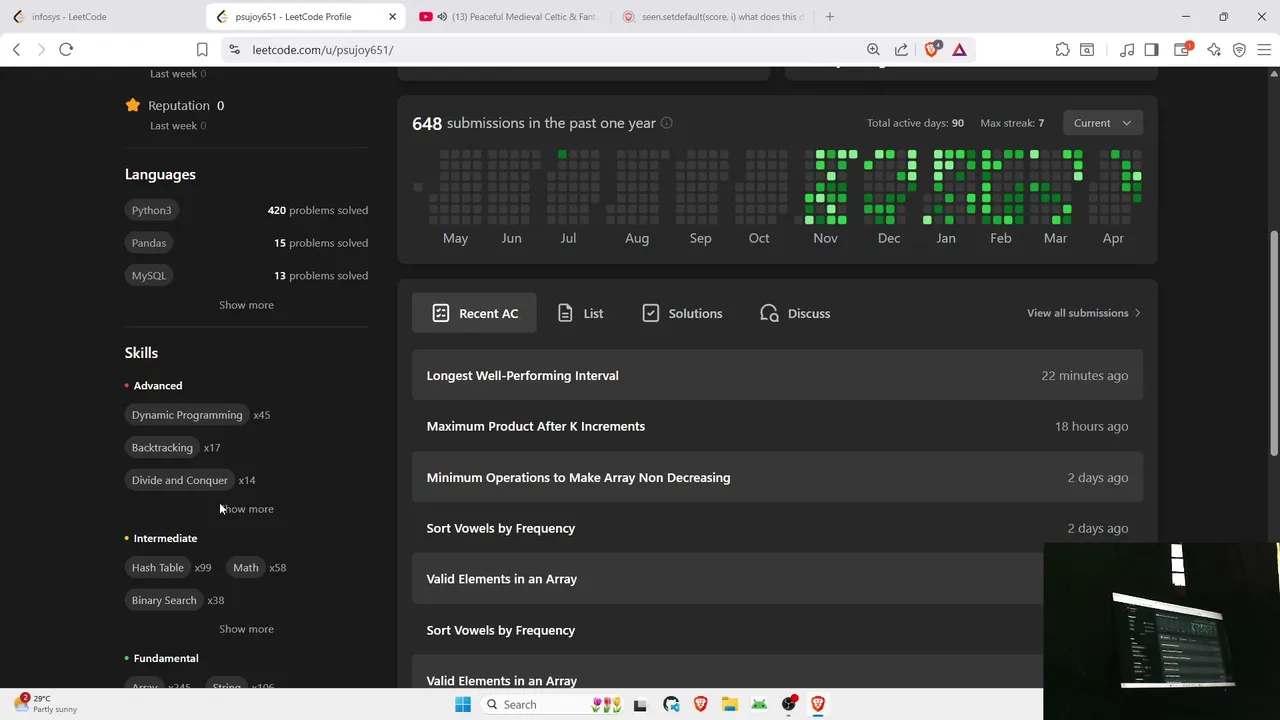Click the MySQL language tag

tap(149, 276)
